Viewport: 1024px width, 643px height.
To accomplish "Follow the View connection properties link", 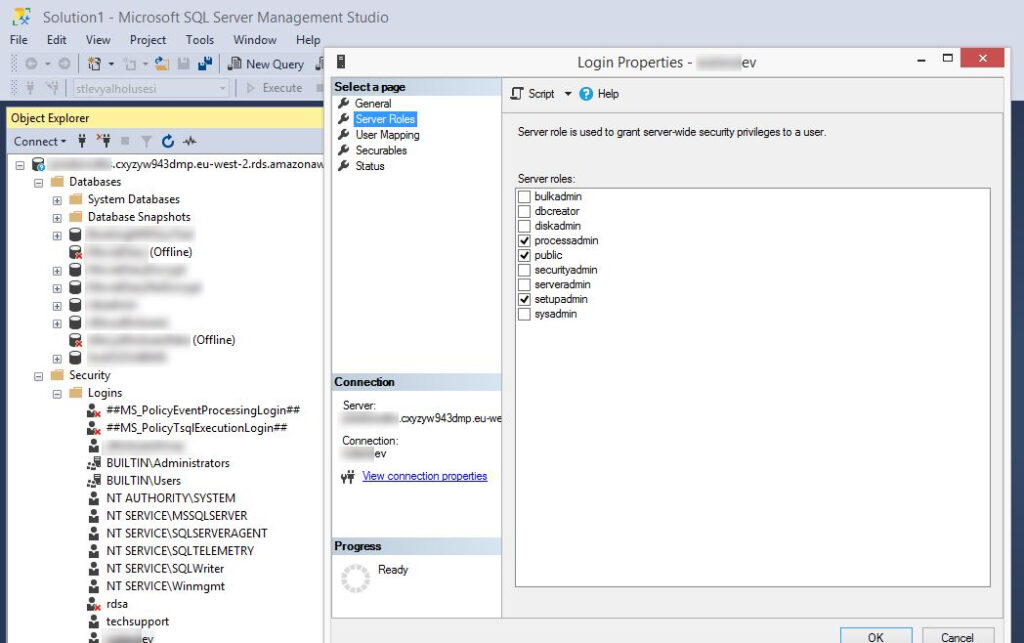I will click(424, 476).
